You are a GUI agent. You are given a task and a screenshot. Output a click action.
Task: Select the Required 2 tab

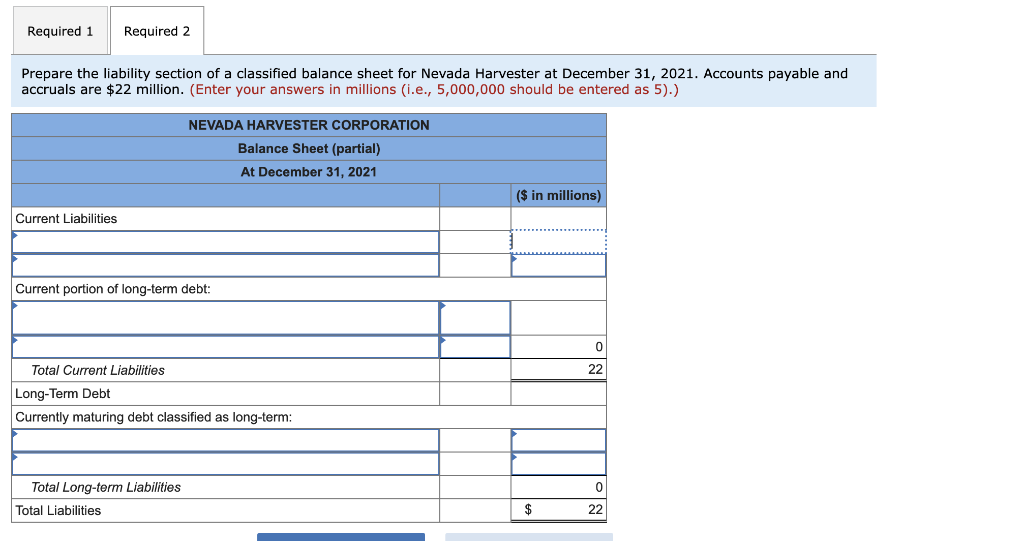pyautogui.click(x=157, y=31)
